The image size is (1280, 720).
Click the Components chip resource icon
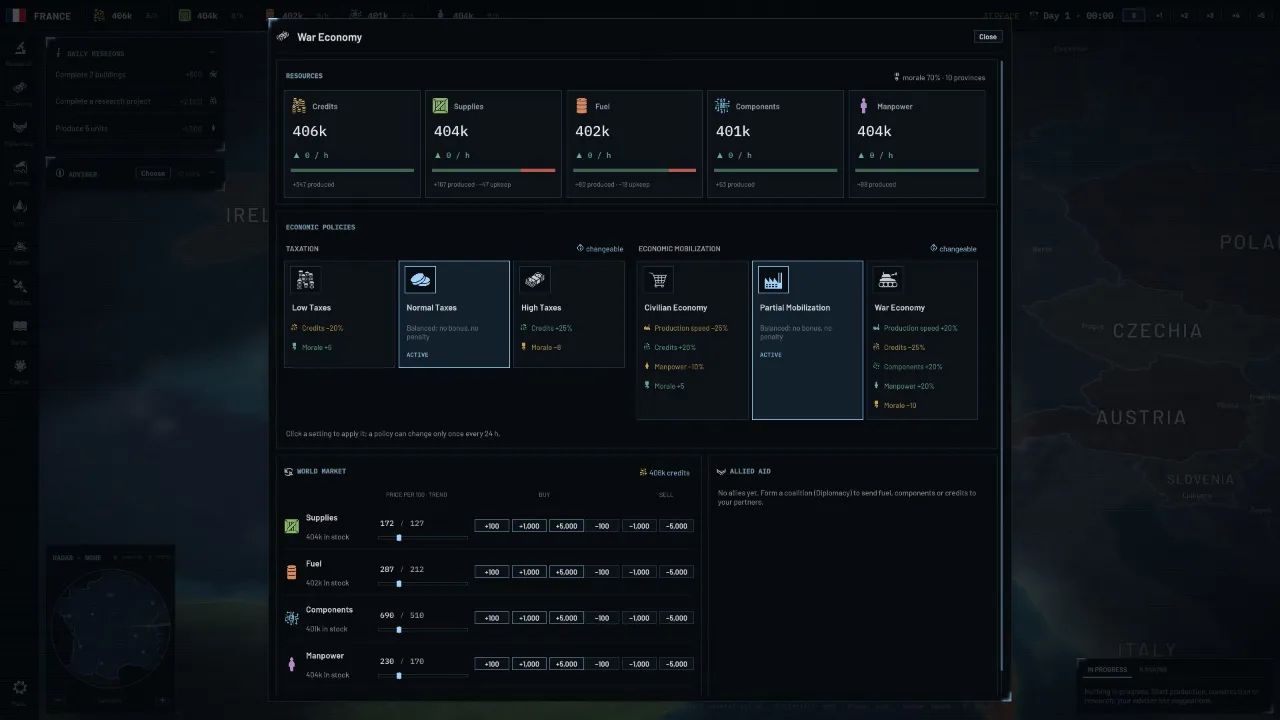tap(723, 106)
